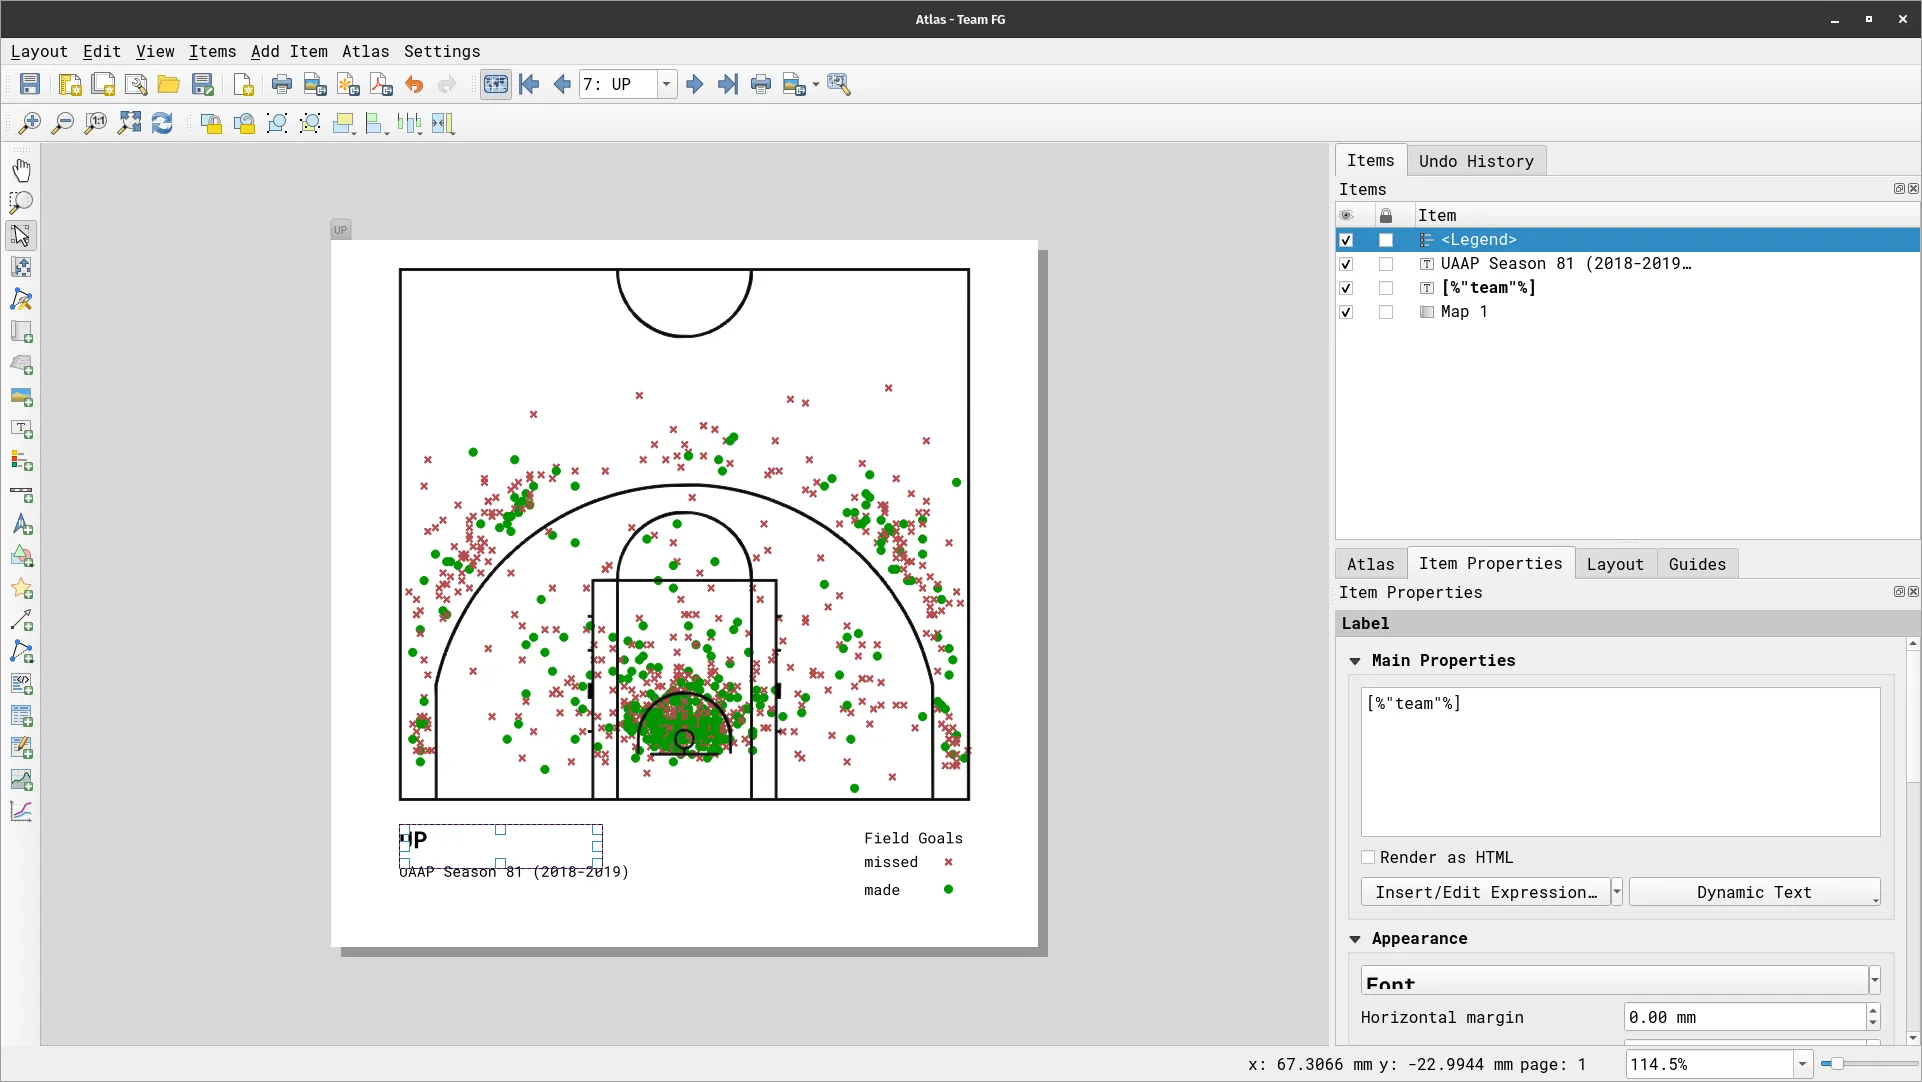
Task: Lock the Legend item checkbox
Action: (1386, 240)
